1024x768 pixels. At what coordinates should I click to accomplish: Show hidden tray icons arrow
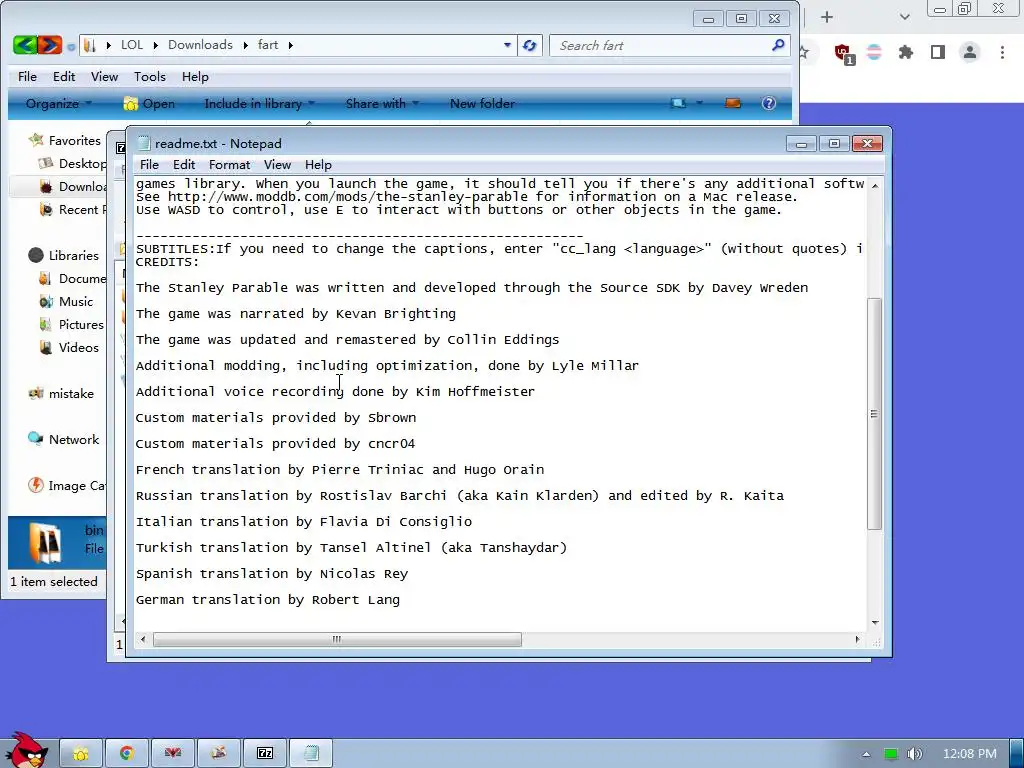coord(866,754)
